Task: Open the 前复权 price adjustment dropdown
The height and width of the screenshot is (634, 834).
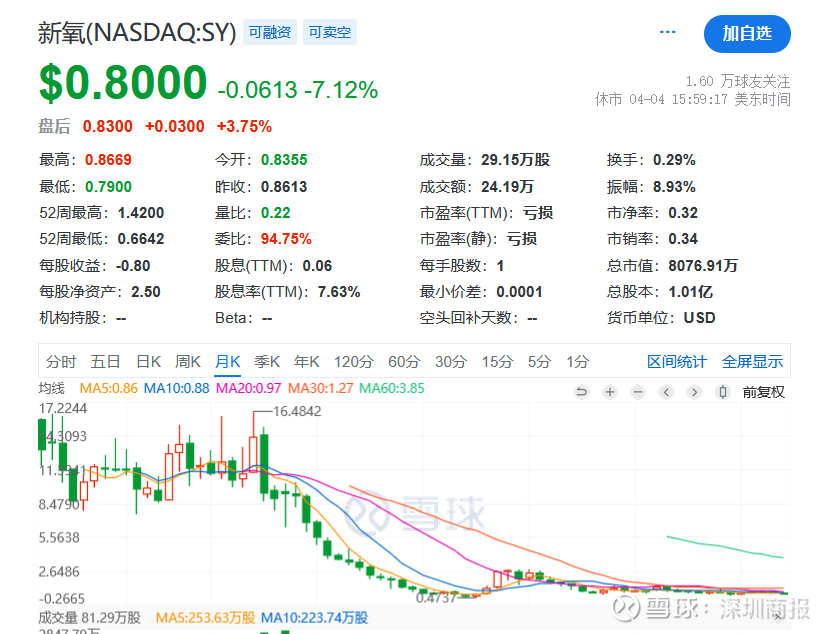Action: pos(763,393)
